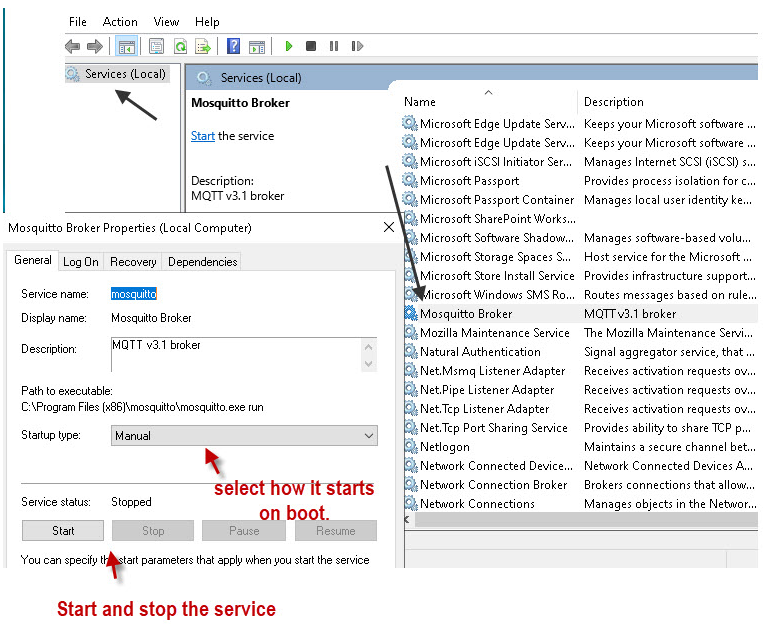Click the gear icon of Microsoft Passport Container
This screenshot has height=627, width=776.
pyautogui.click(x=410, y=199)
